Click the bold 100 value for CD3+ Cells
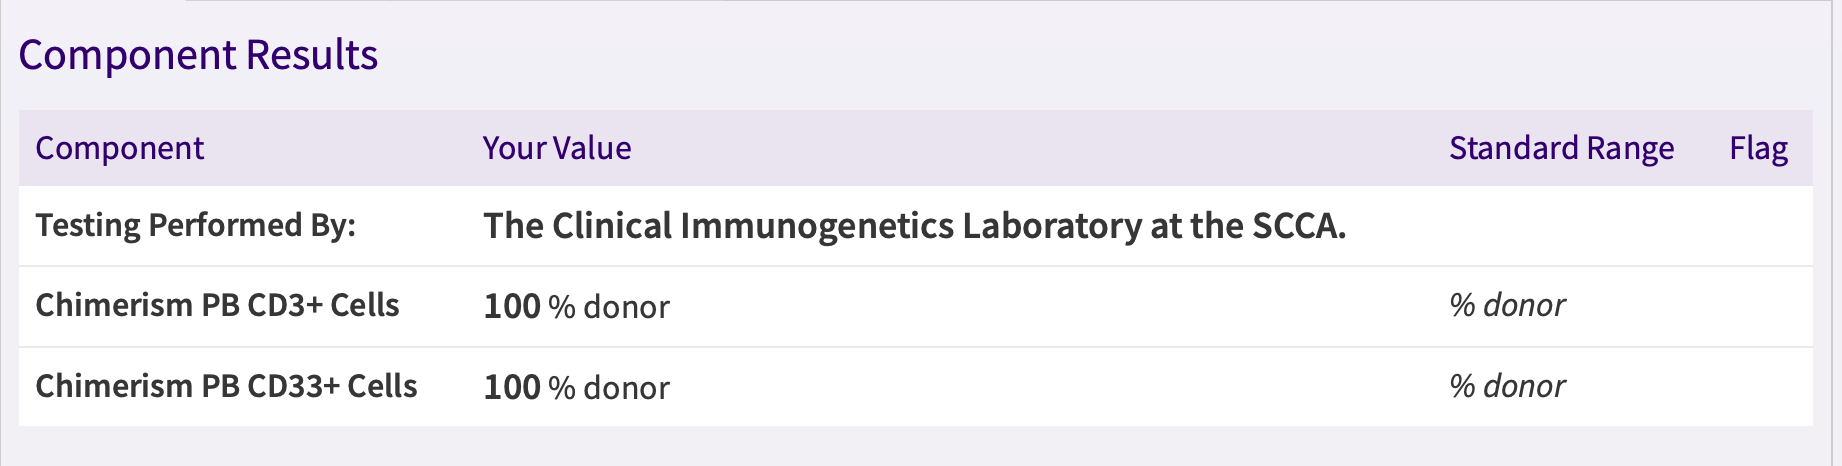The width and height of the screenshot is (1842, 466). (x=512, y=306)
